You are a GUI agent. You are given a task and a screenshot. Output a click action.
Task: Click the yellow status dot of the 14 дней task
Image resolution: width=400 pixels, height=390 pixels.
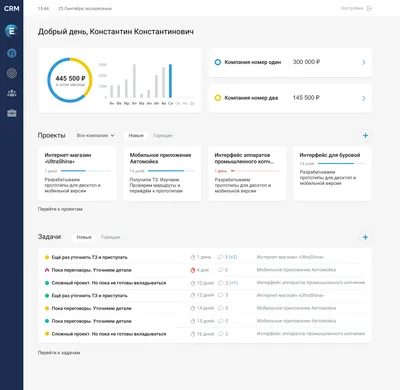(47, 308)
